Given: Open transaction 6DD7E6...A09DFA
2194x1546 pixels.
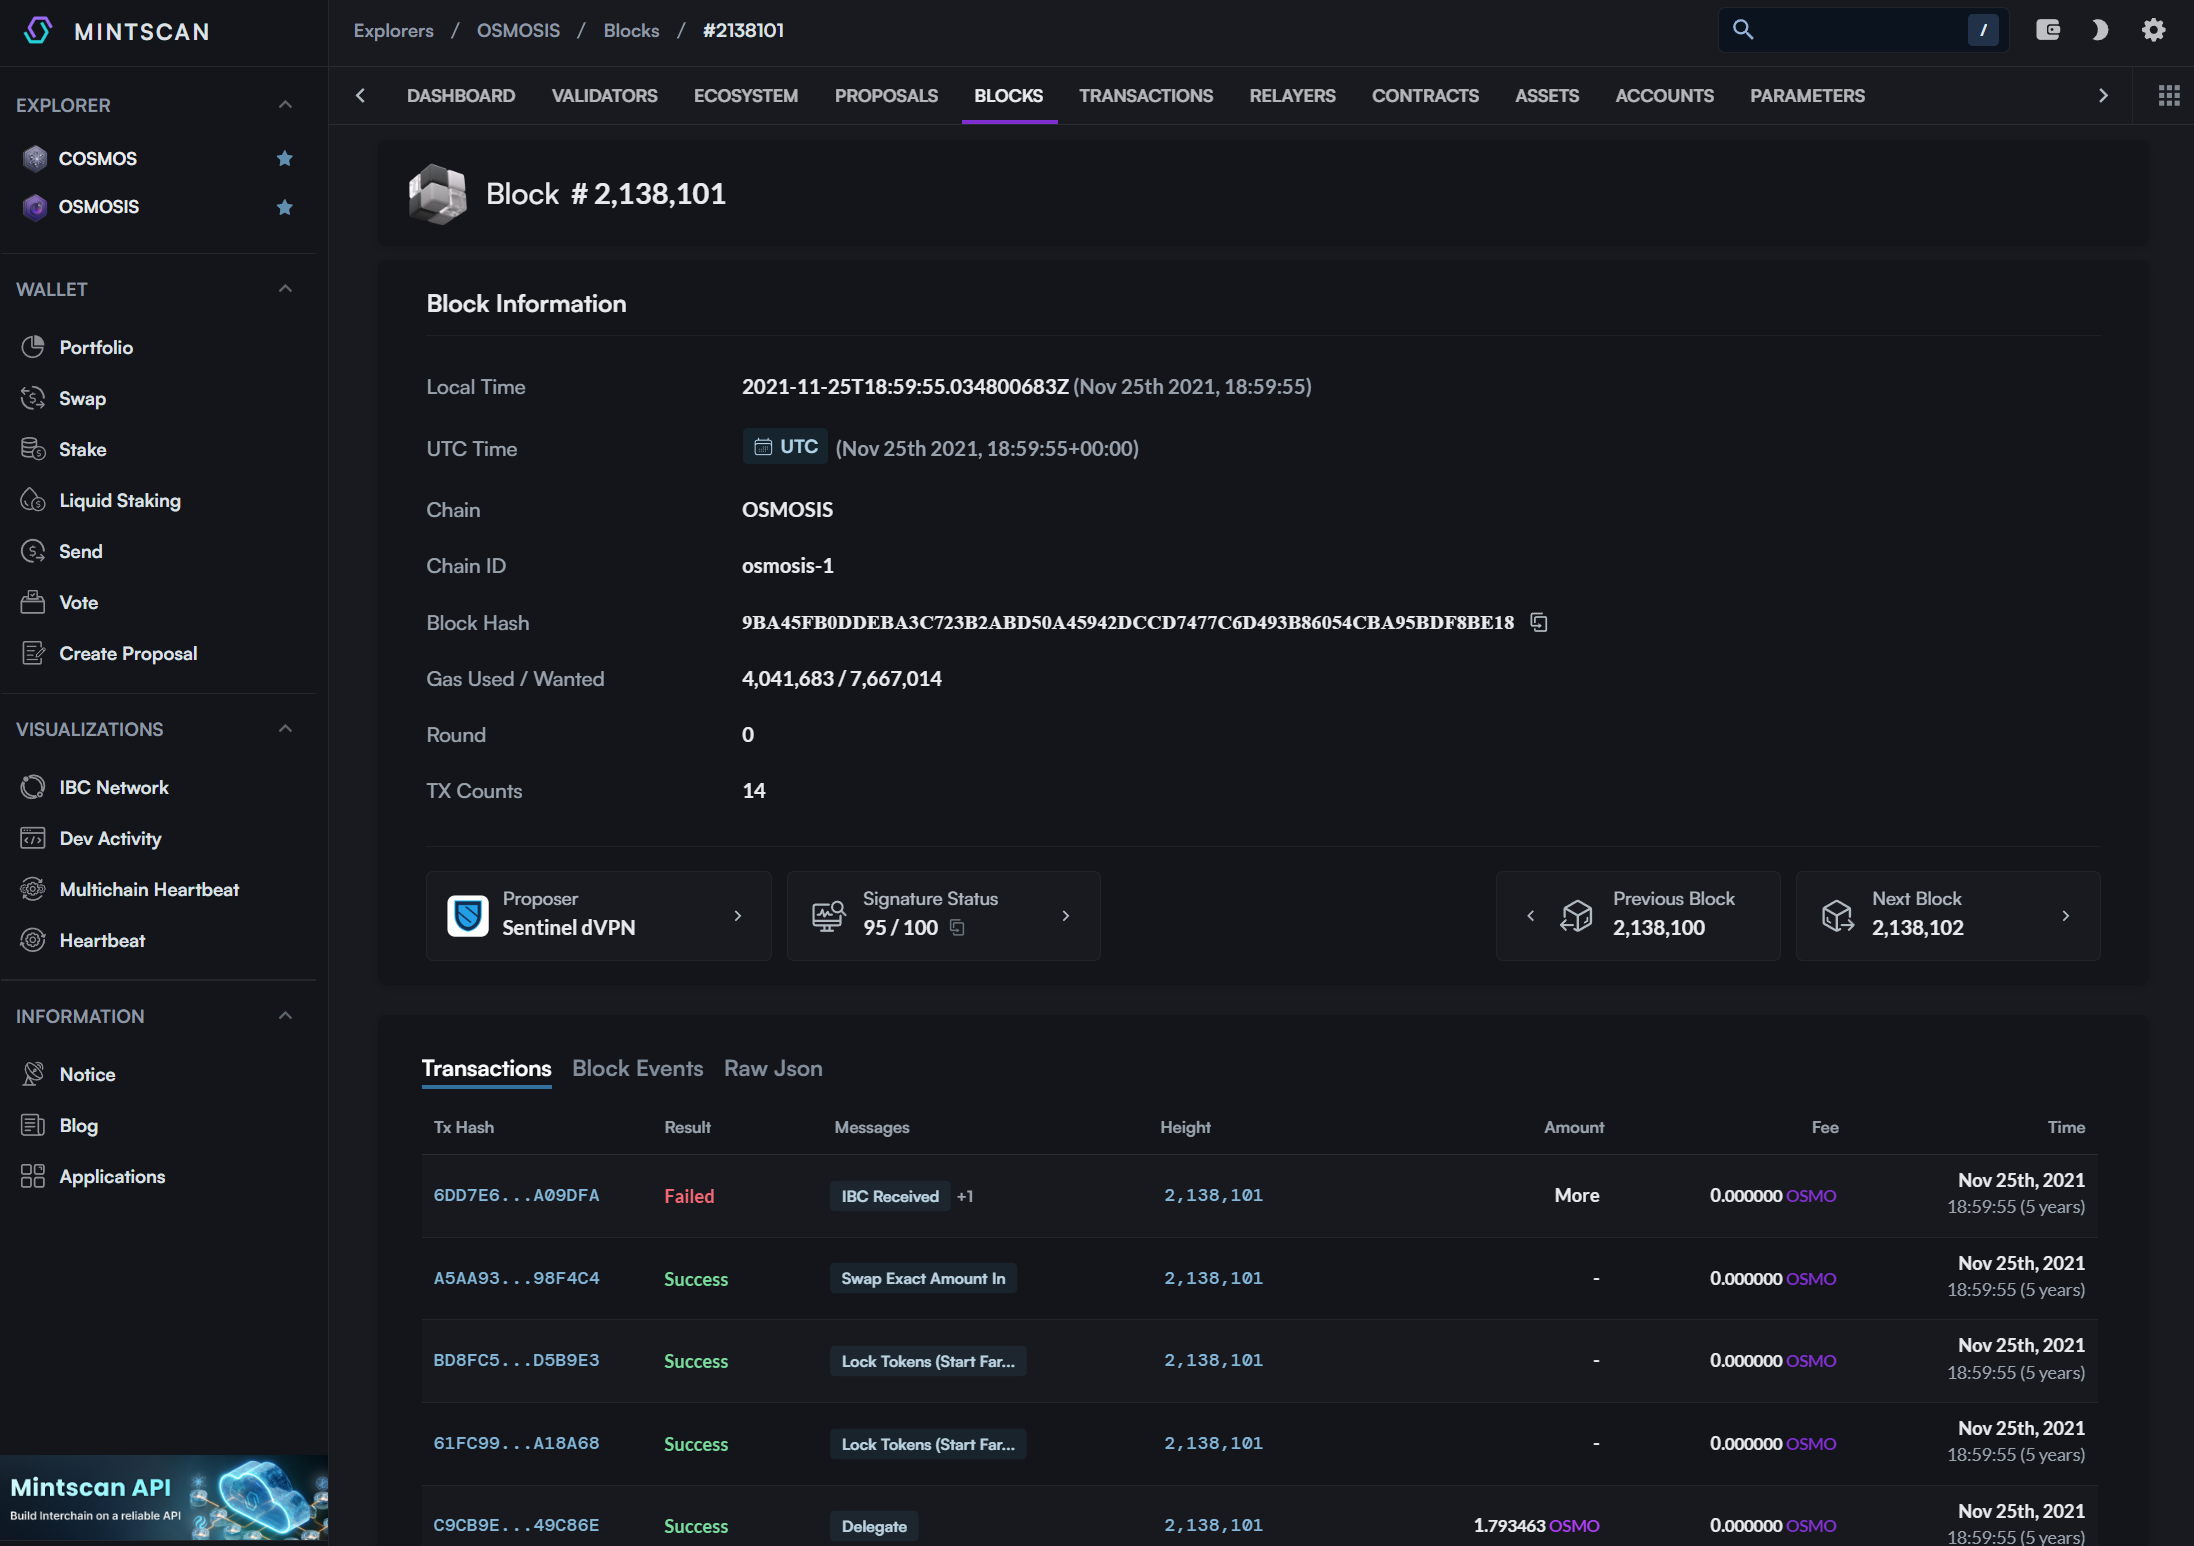Looking at the screenshot, I should click(x=516, y=1195).
